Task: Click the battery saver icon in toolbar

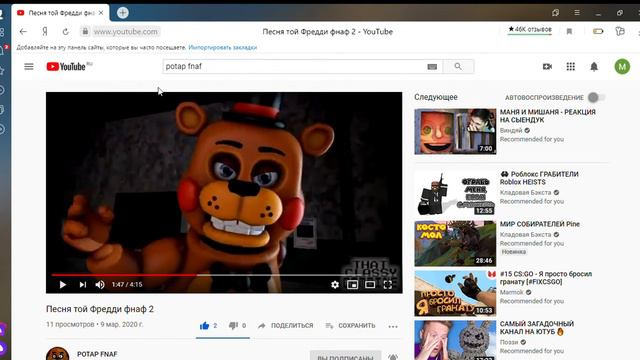Action: point(598,31)
